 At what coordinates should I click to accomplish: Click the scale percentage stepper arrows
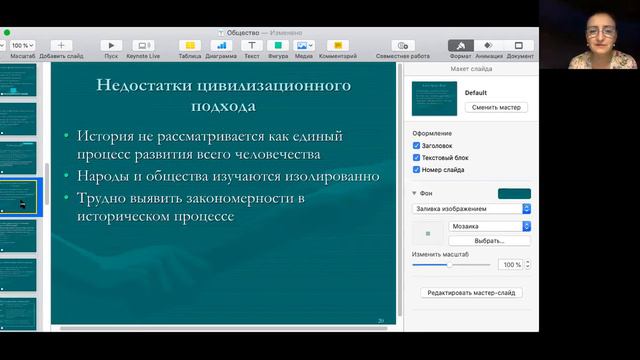(x=527, y=265)
